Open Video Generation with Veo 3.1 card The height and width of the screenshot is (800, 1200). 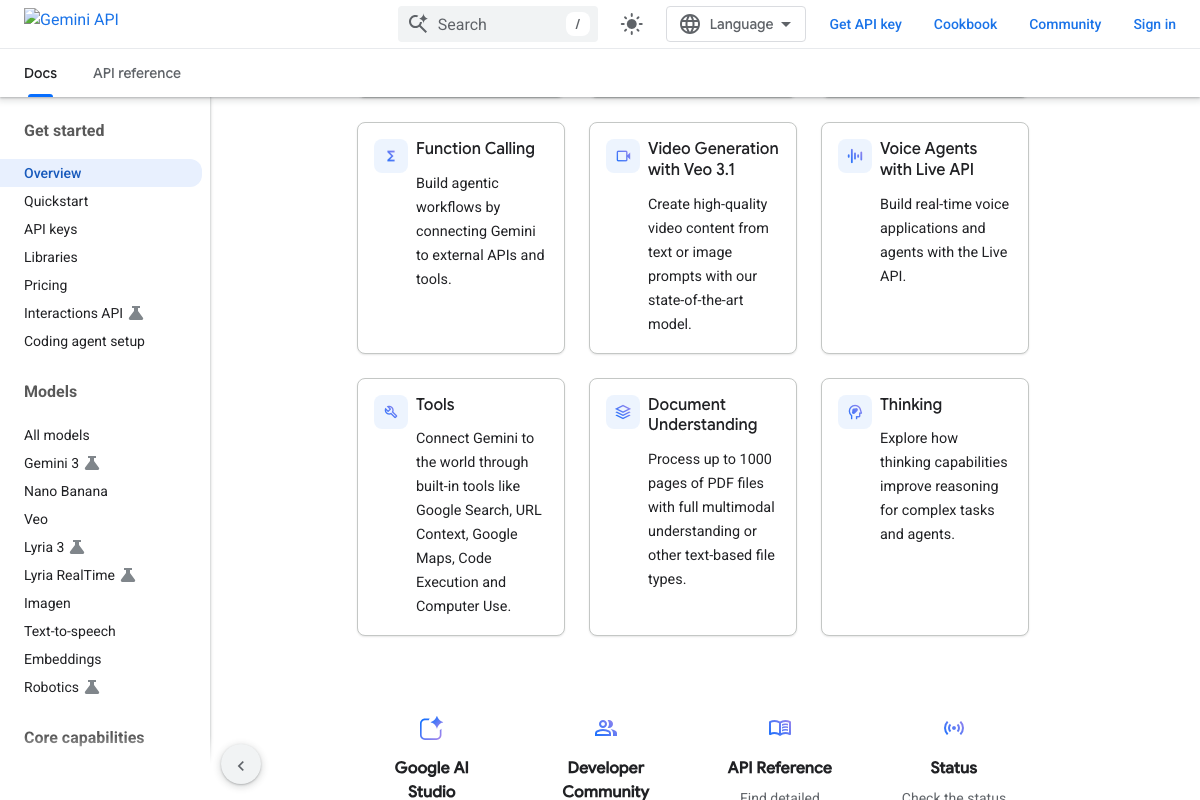tap(713, 159)
